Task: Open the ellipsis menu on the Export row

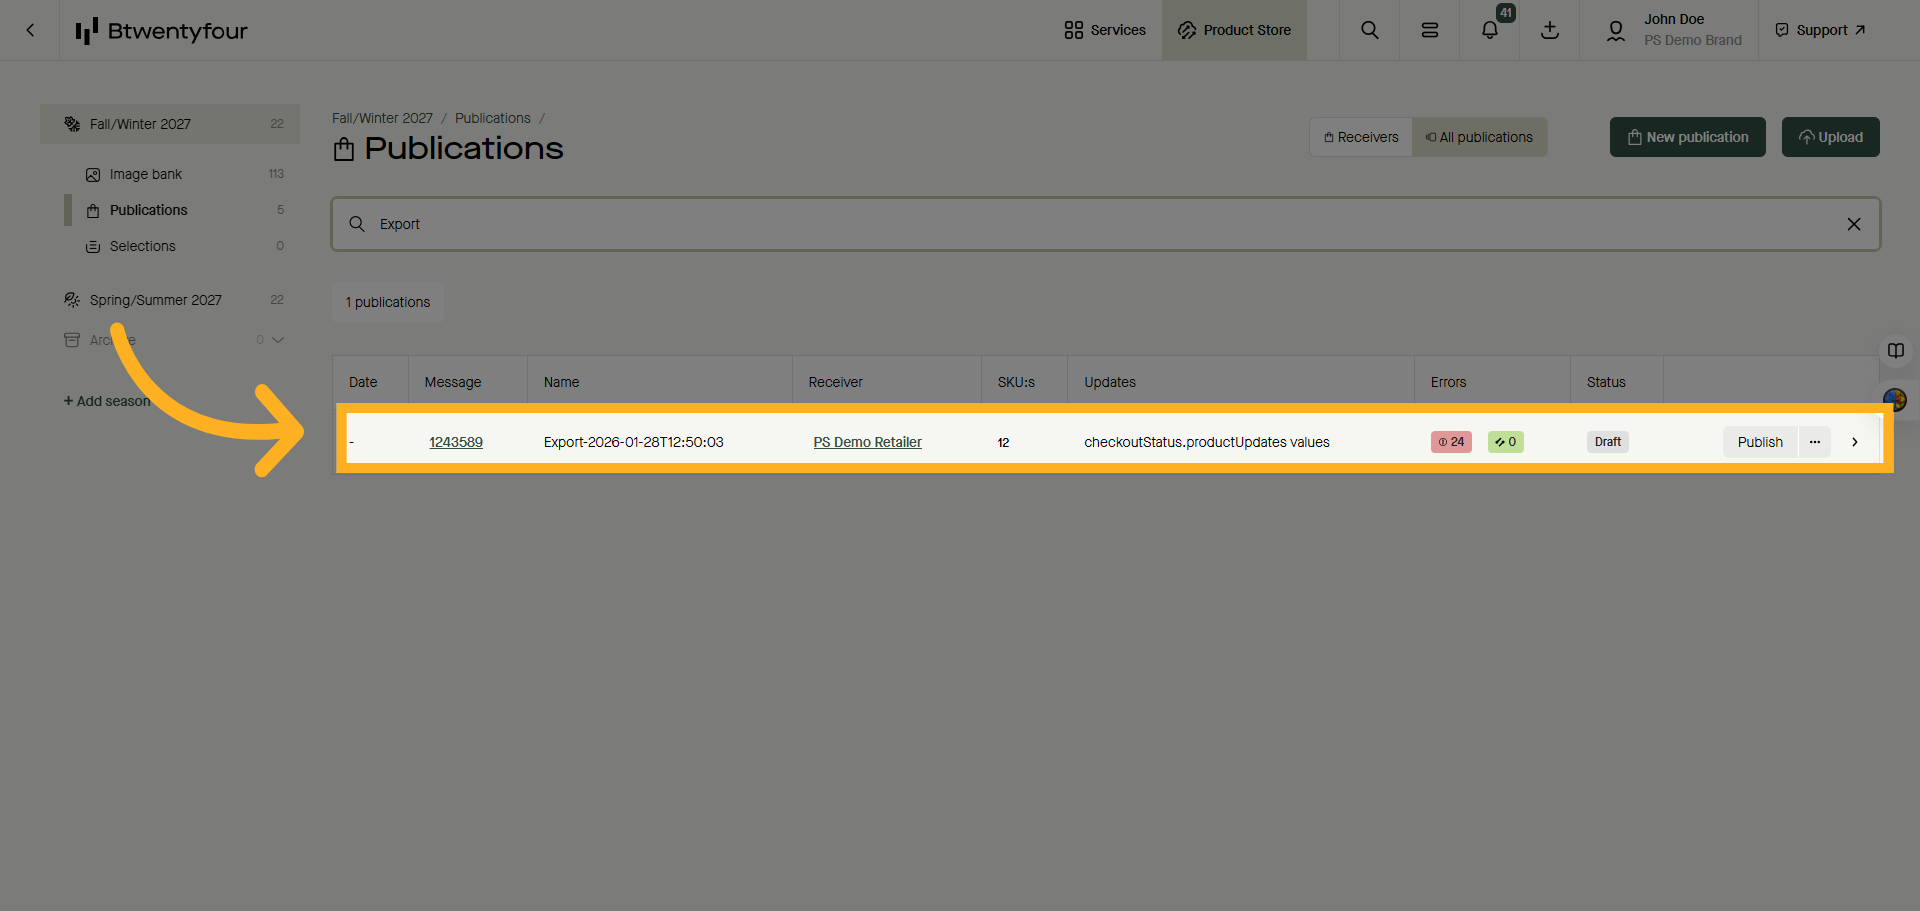Action: [1815, 441]
